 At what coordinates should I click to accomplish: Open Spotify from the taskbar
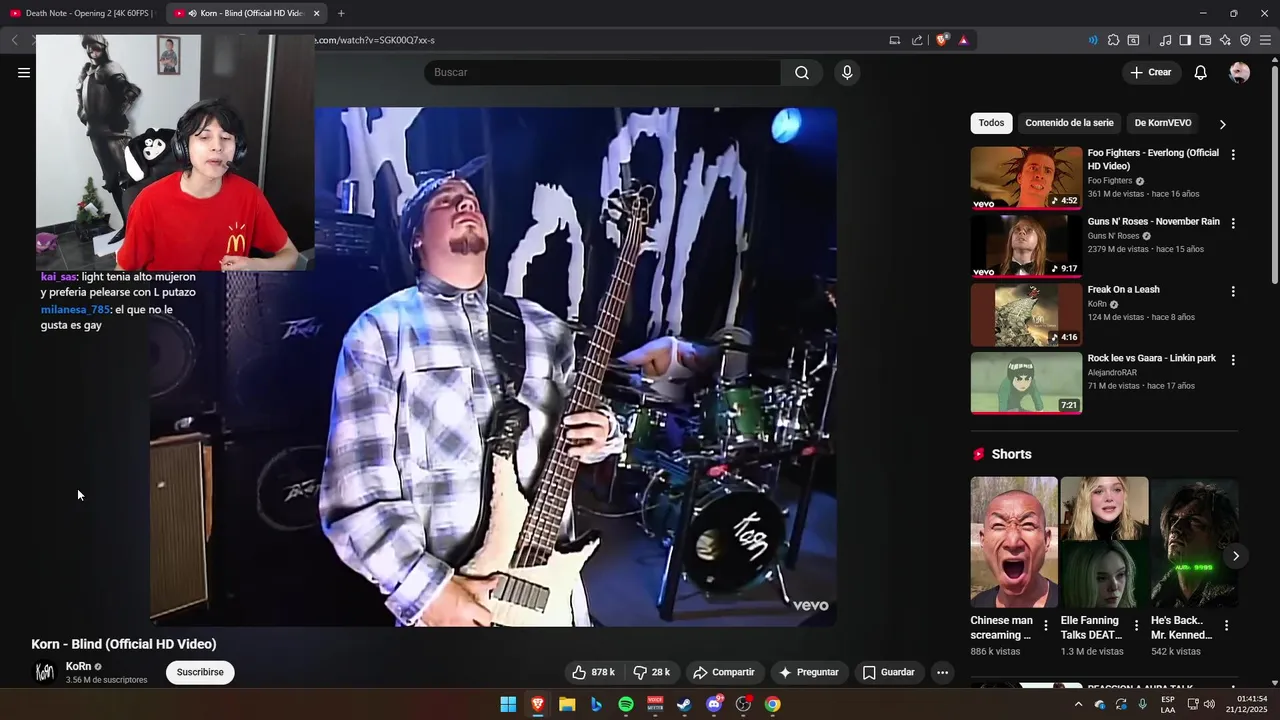pos(626,704)
